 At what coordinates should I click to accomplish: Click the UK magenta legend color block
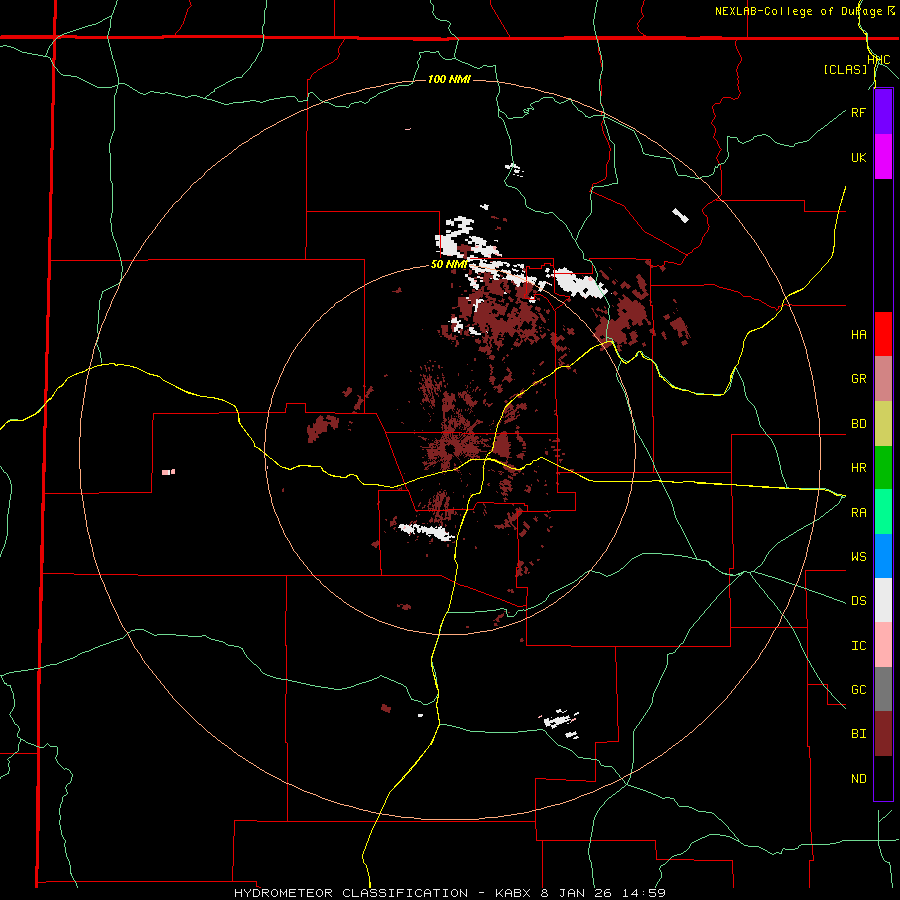point(883,157)
